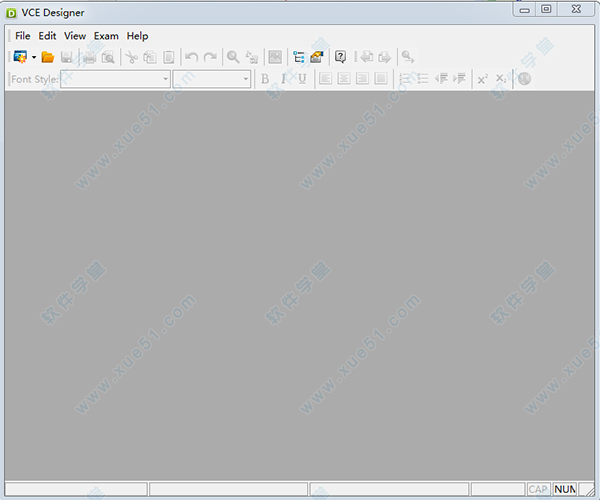Click the previous question arrow icon
The width and height of the screenshot is (600, 500).
tap(367, 57)
